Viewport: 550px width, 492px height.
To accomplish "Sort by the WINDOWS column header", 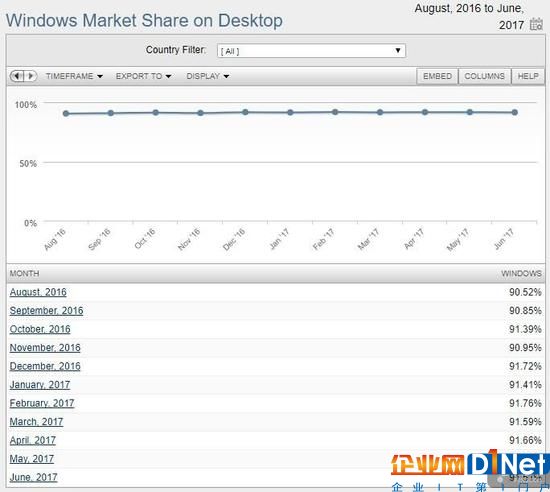I will pyautogui.click(x=521, y=274).
